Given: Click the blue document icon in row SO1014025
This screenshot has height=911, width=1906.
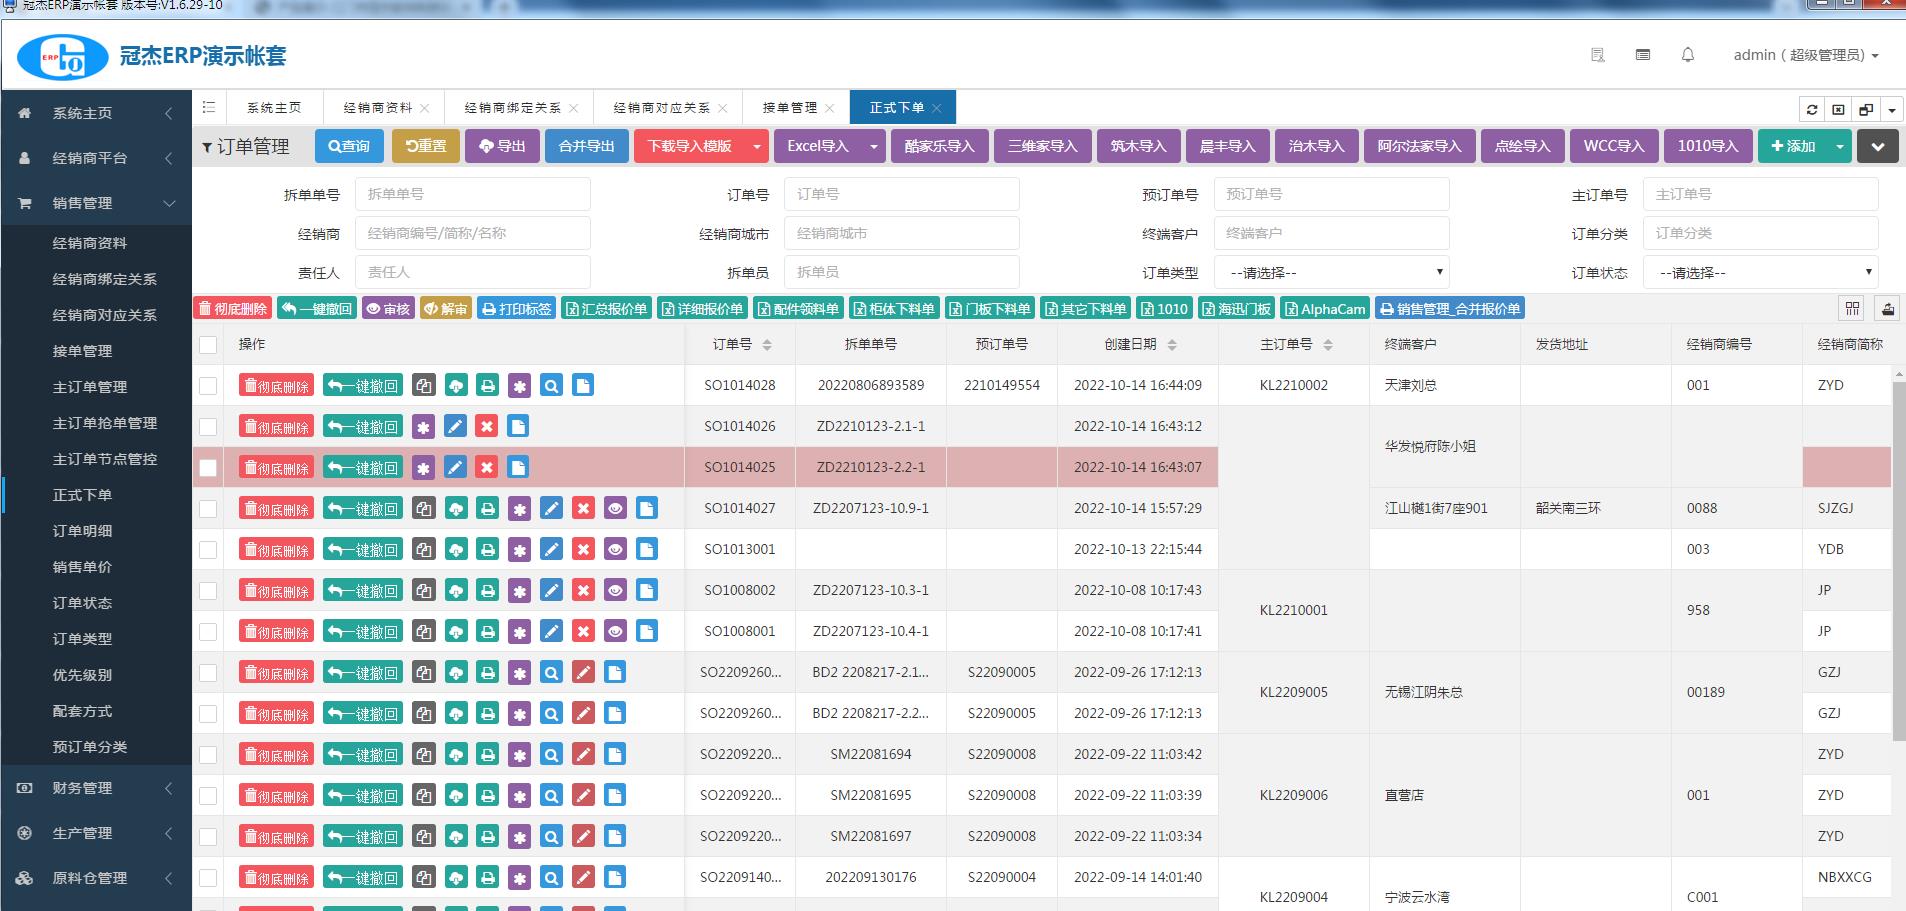Looking at the screenshot, I should [x=518, y=467].
